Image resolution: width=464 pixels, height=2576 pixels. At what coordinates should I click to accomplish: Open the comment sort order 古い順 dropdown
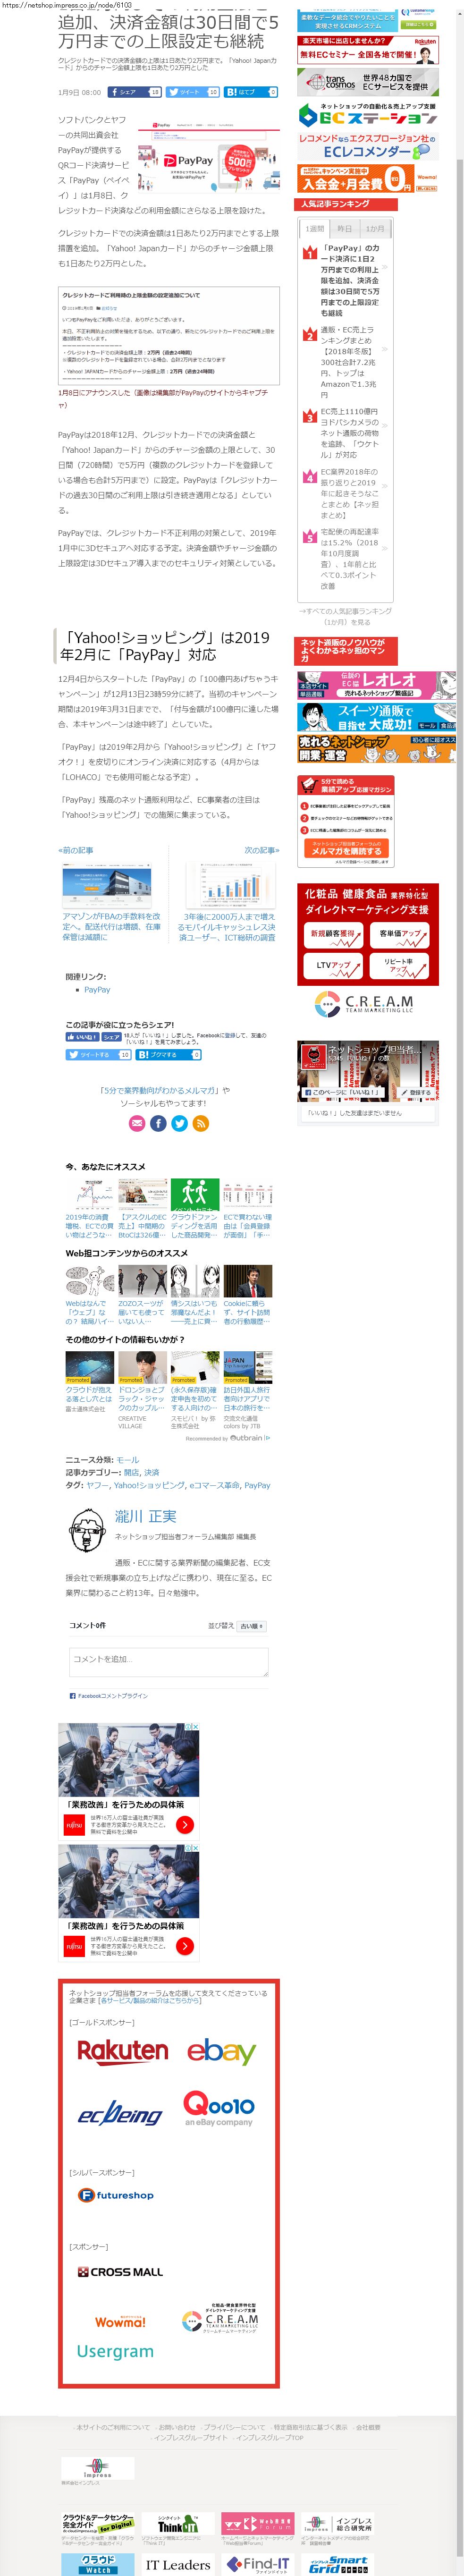point(251,1627)
